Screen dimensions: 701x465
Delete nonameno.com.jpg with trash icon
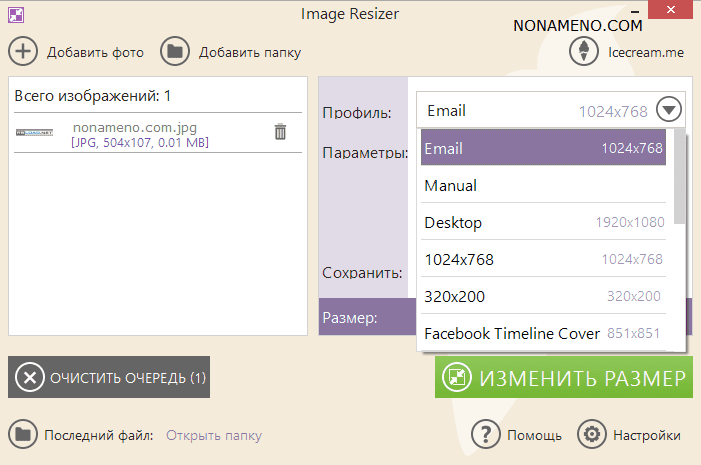[281, 132]
